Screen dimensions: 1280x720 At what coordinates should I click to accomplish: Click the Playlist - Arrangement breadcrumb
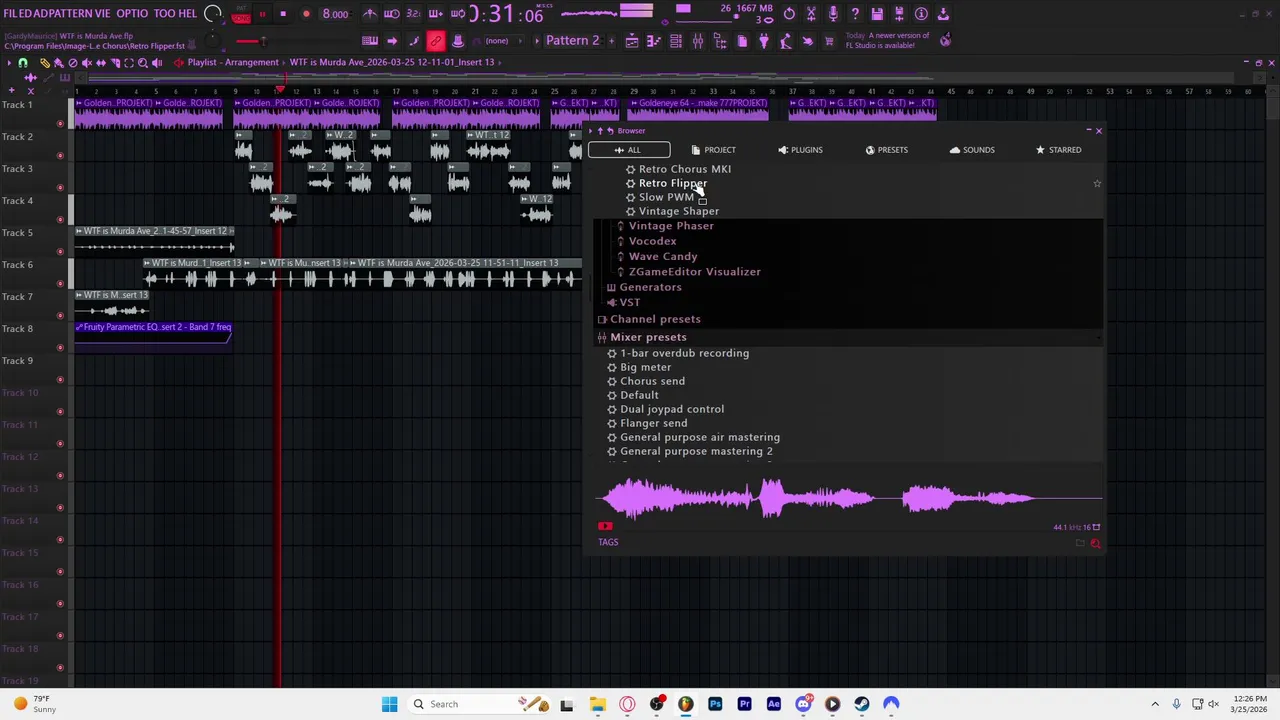coord(233,62)
